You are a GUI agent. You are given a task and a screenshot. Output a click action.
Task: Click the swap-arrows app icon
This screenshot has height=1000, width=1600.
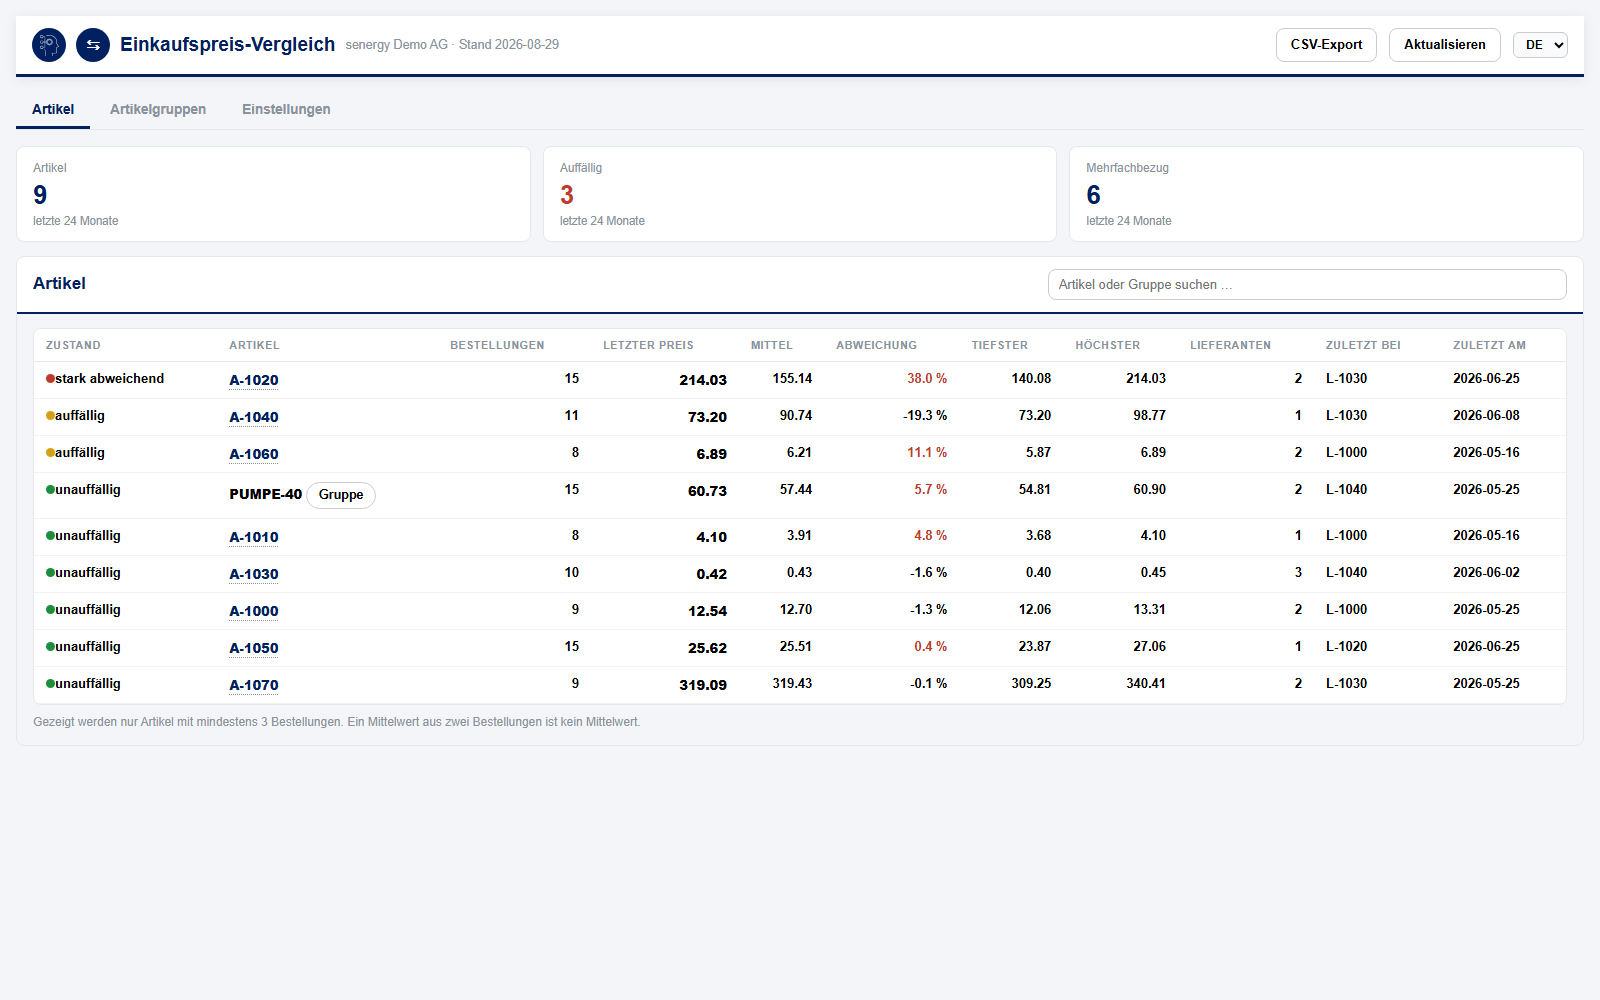tap(93, 45)
